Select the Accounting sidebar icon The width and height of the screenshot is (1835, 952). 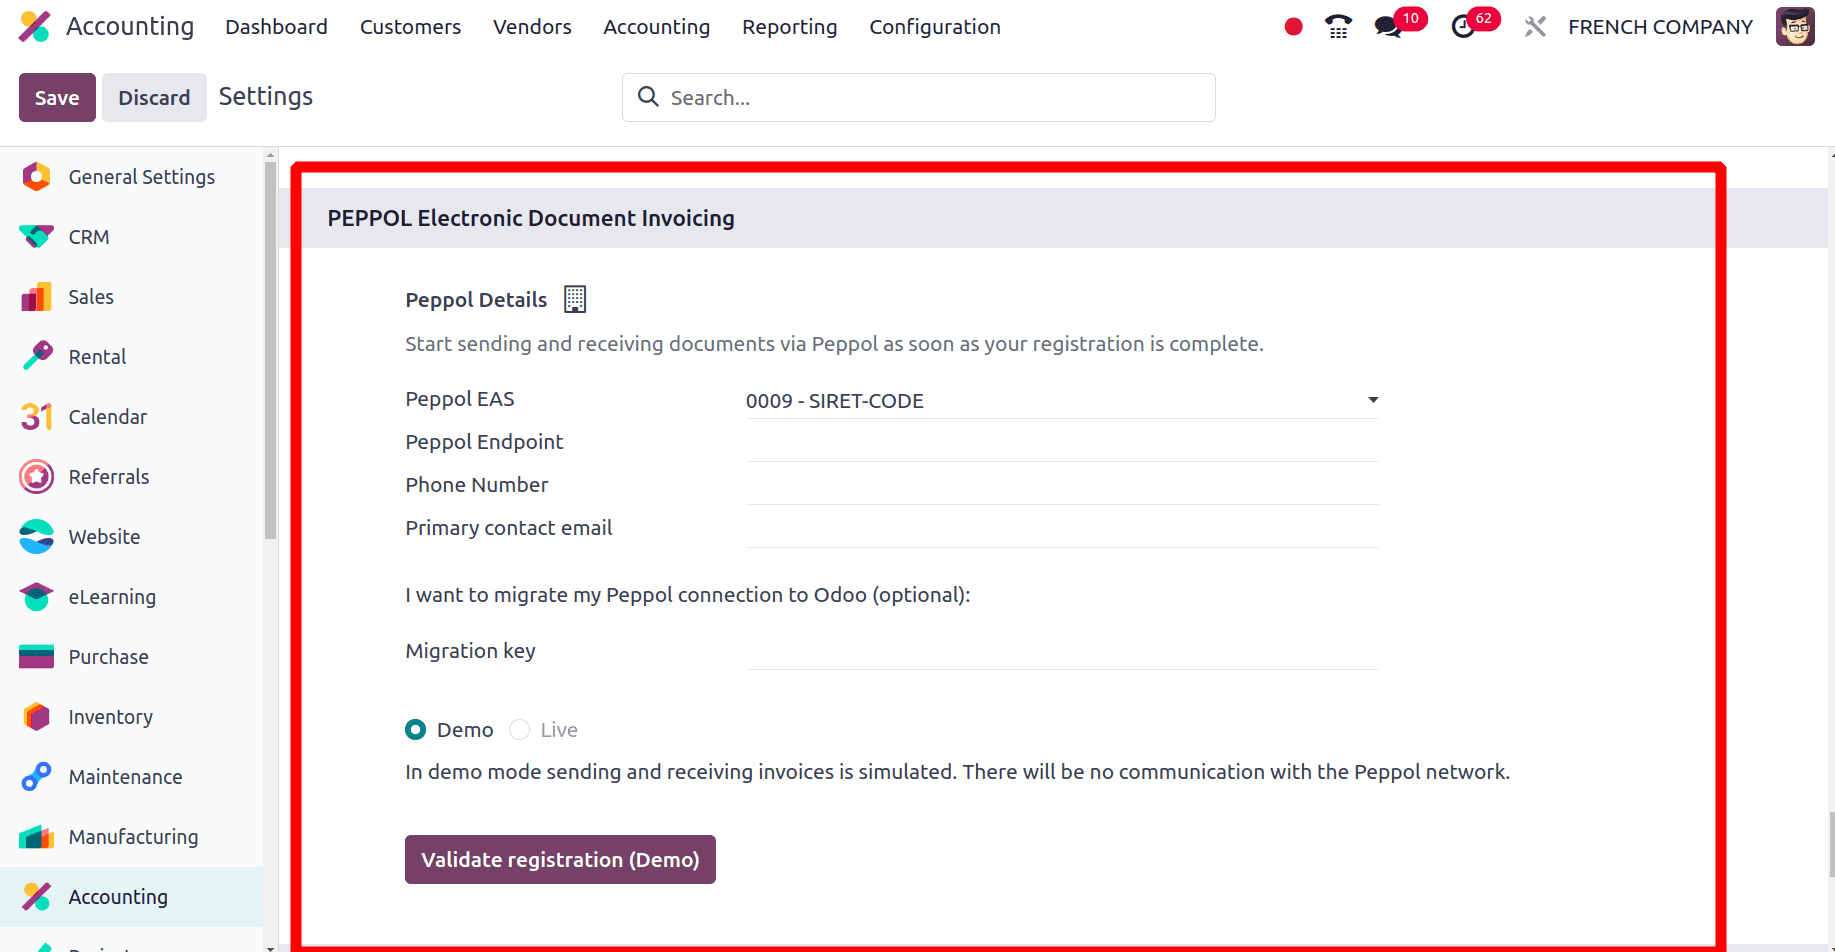pyautogui.click(x=36, y=897)
